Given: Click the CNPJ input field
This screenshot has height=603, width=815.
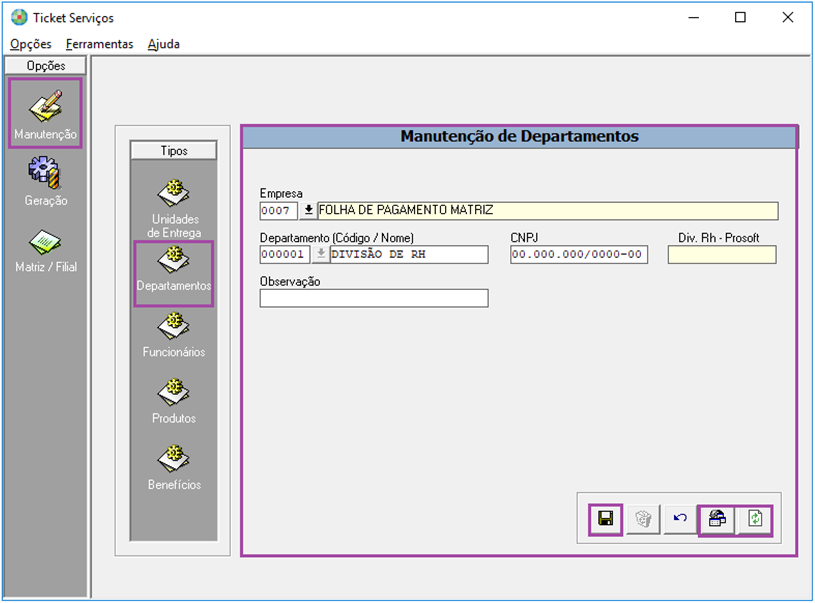Looking at the screenshot, I should pos(579,254).
